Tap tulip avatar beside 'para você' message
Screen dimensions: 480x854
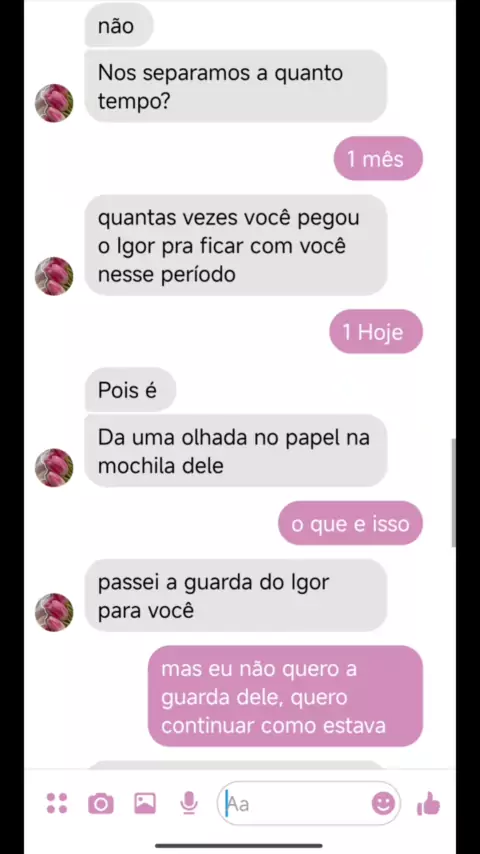tap(54, 612)
